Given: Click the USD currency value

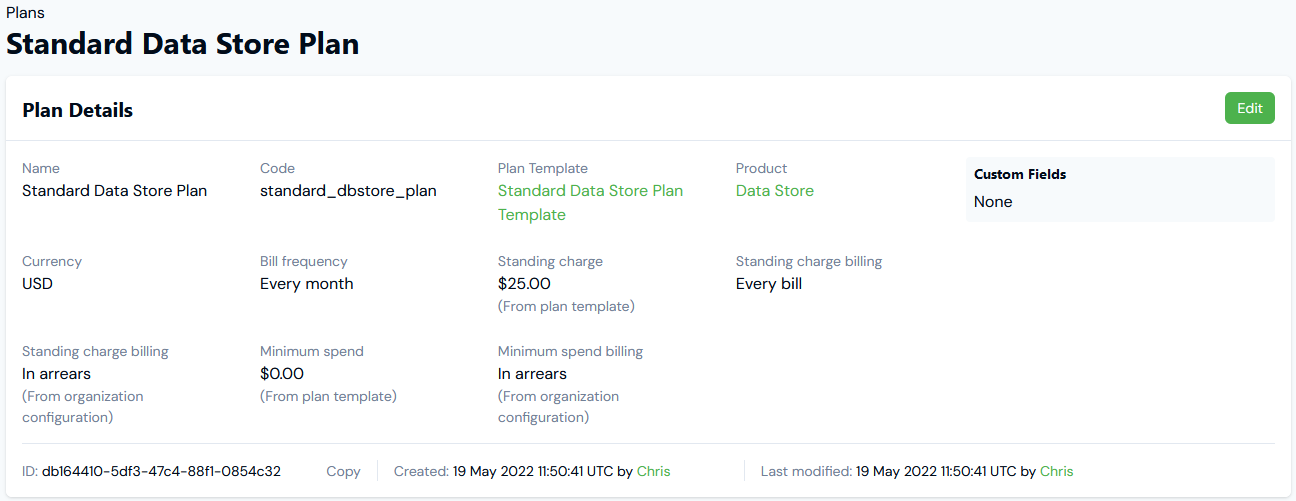Looking at the screenshot, I should pyautogui.click(x=37, y=284).
